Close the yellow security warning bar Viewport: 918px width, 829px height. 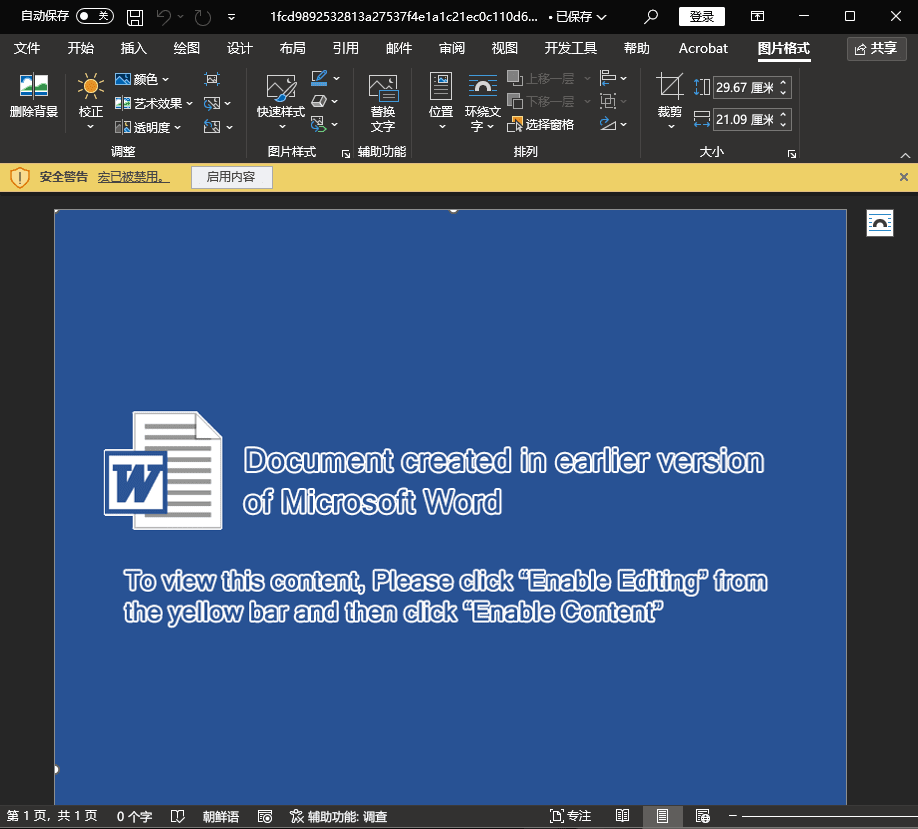pos(903,177)
